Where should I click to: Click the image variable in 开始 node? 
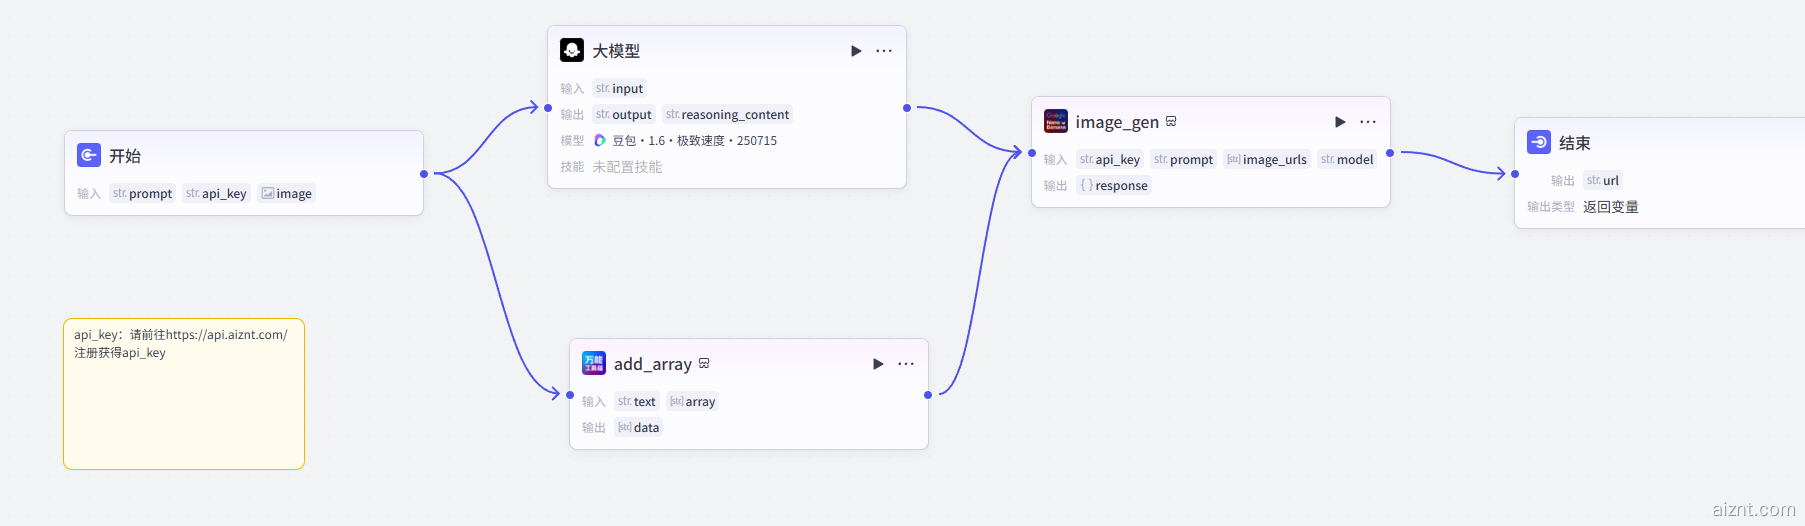286,194
